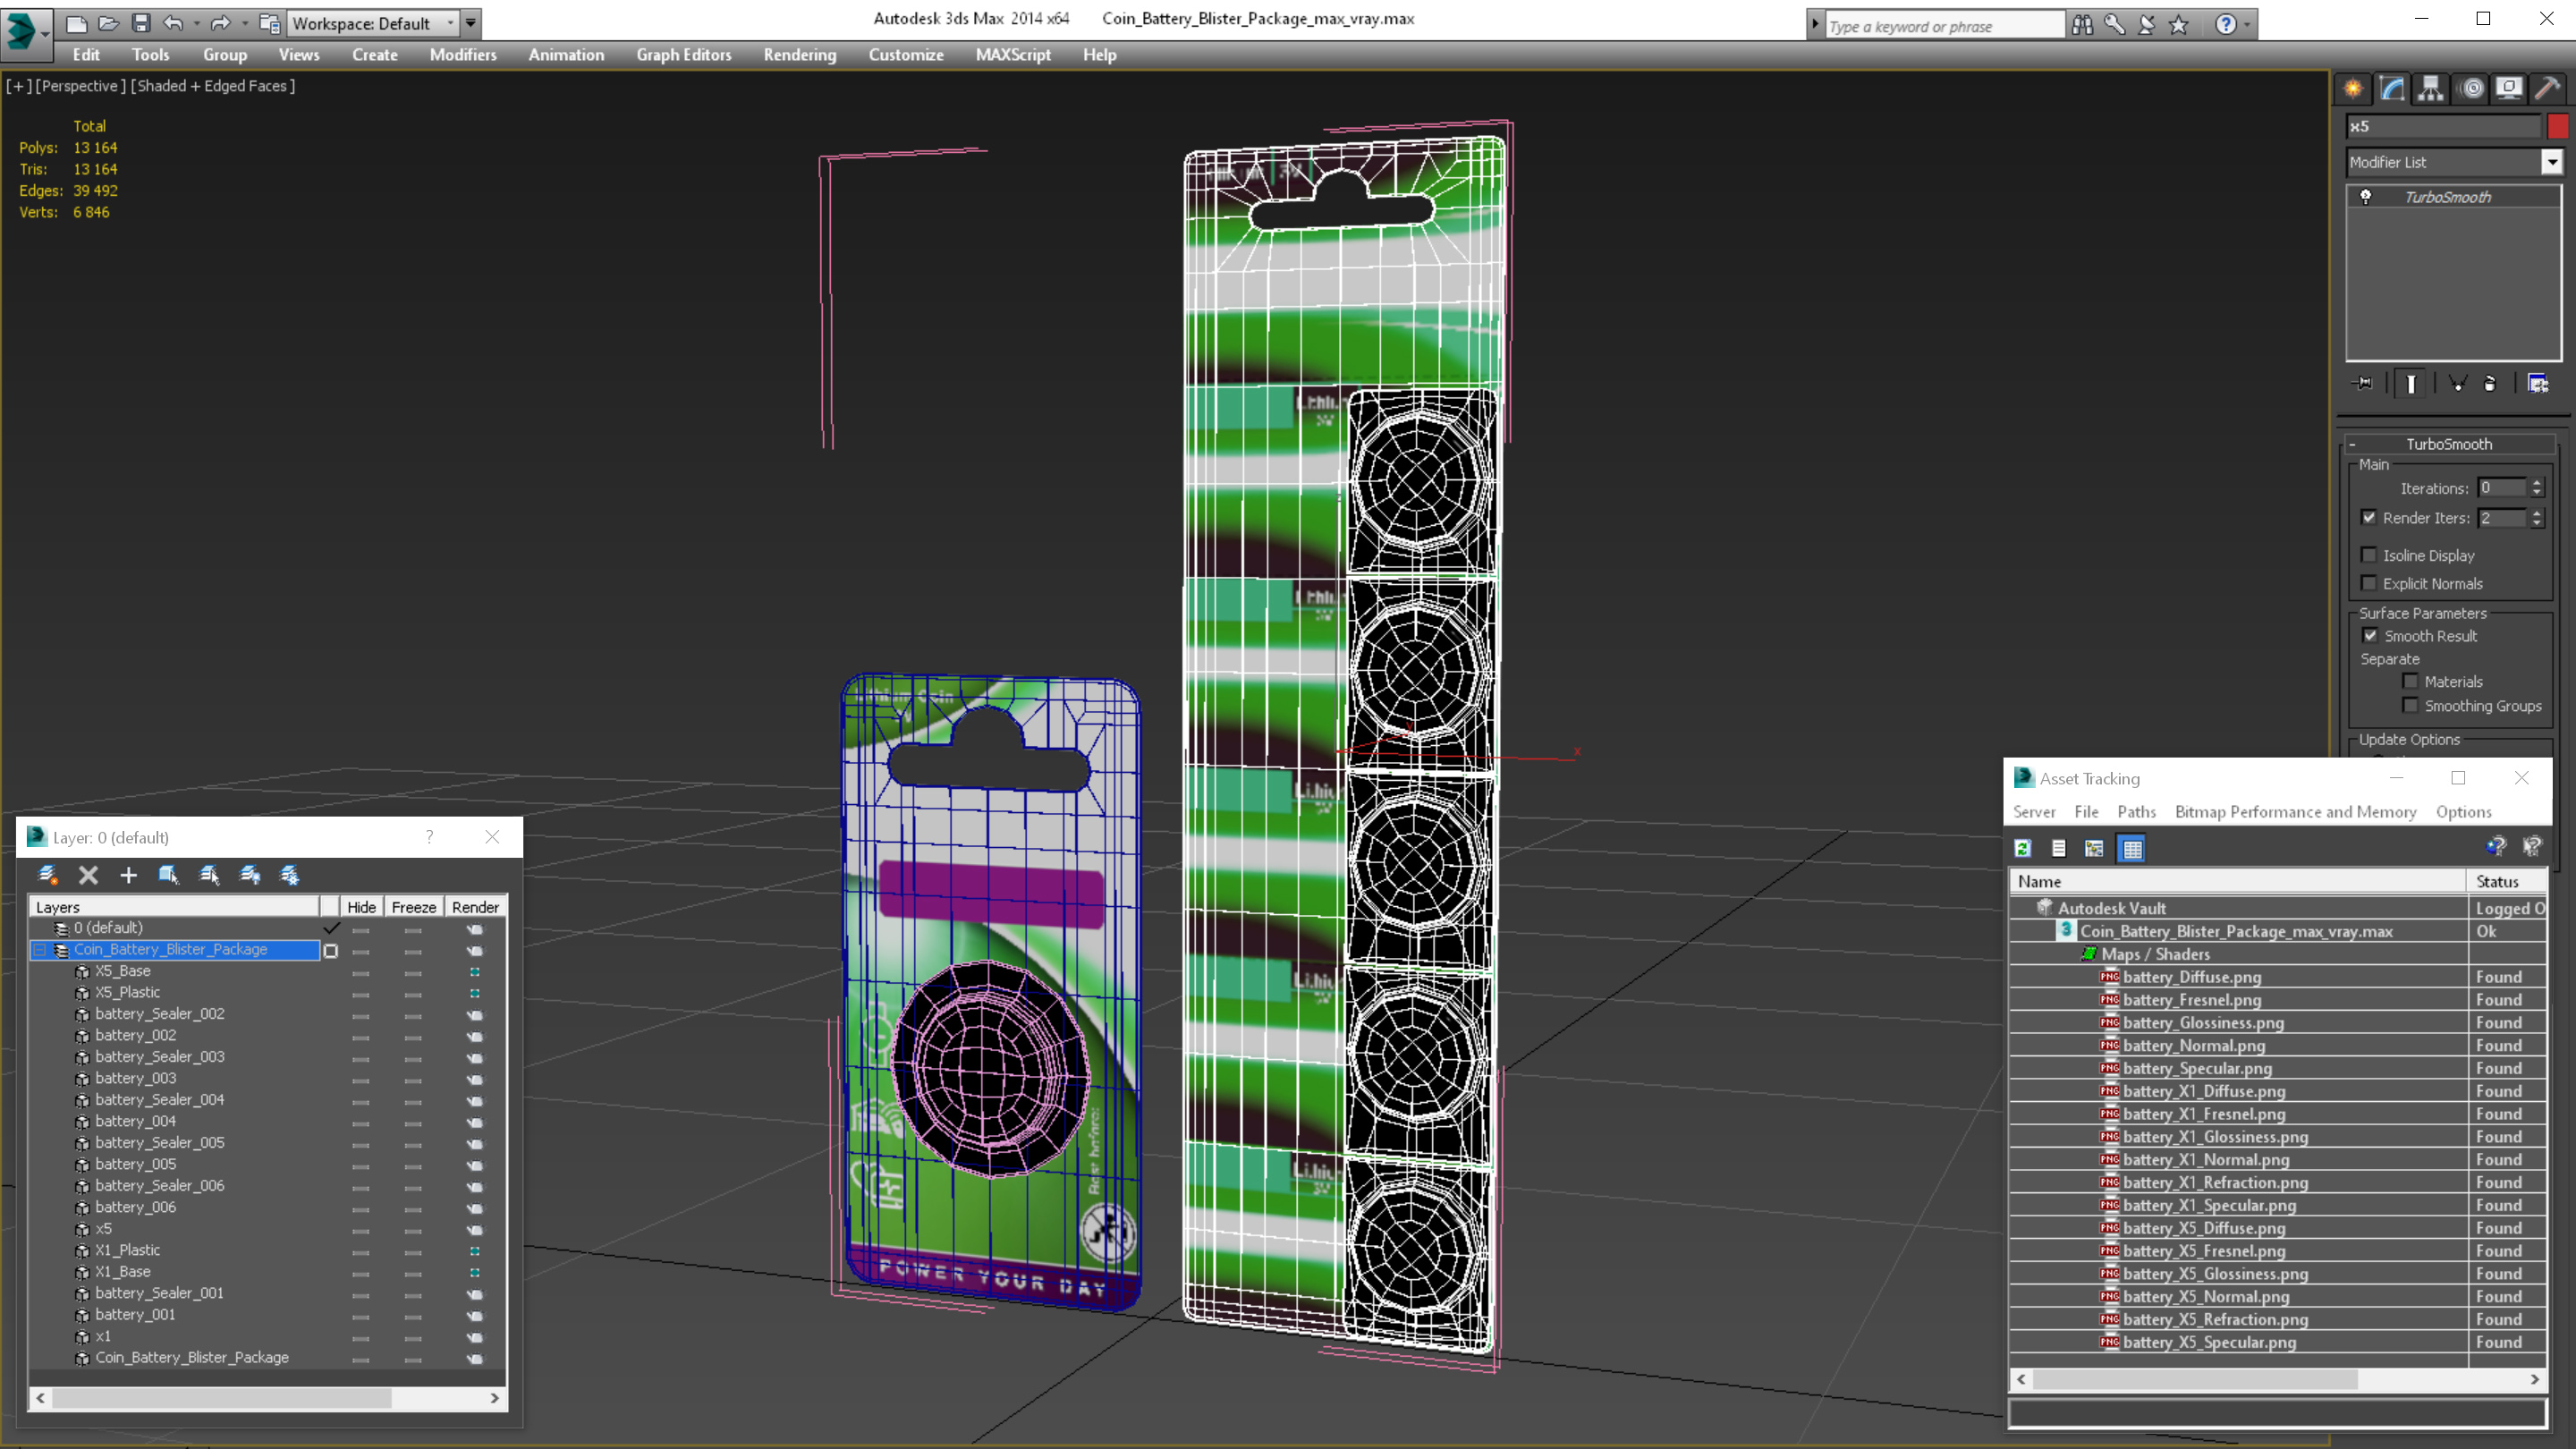This screenshot has width=2576, height=1449.
Task: Open Bitmap Performance and Memory menu
Action: click(x=2295, y=812)
